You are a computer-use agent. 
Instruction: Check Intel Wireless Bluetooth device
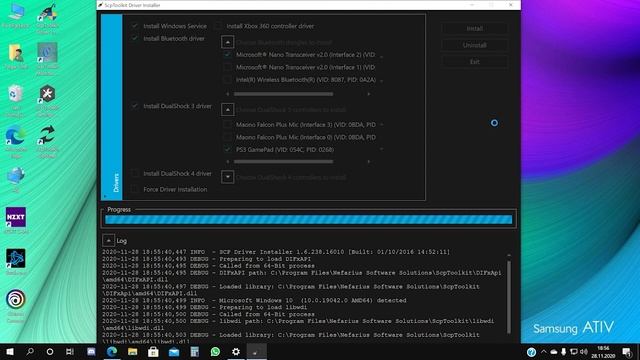[227, 80]
